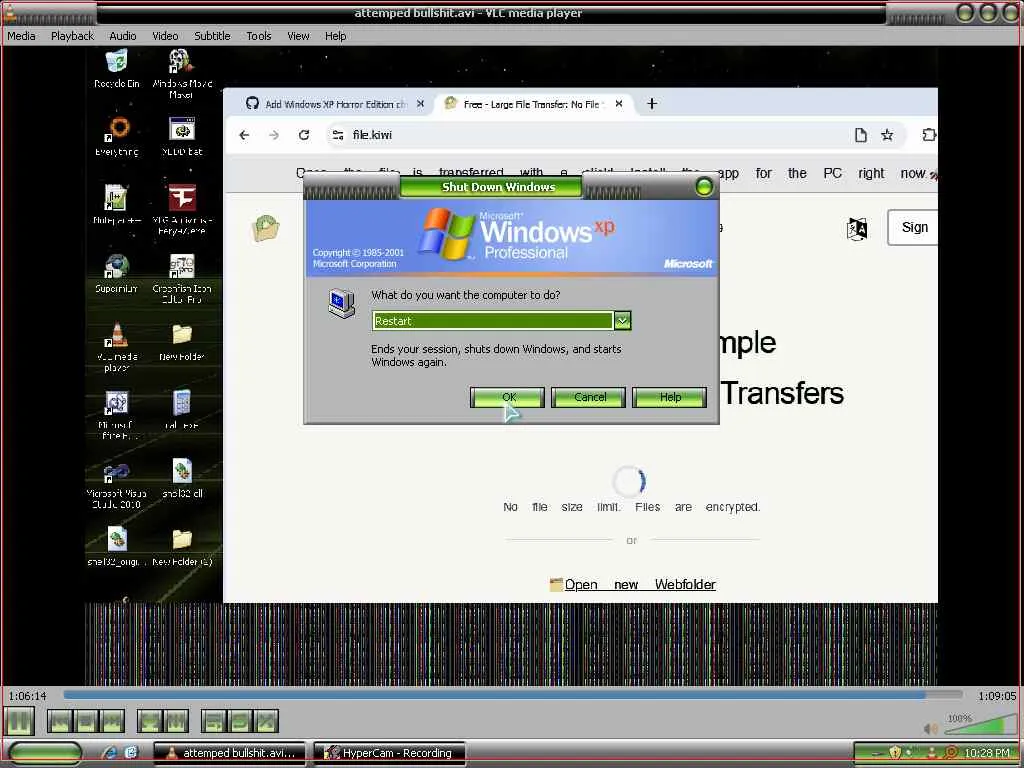Open a new browser tab with plus
The width and height of the screenshot is (1024, 768).
651,104
